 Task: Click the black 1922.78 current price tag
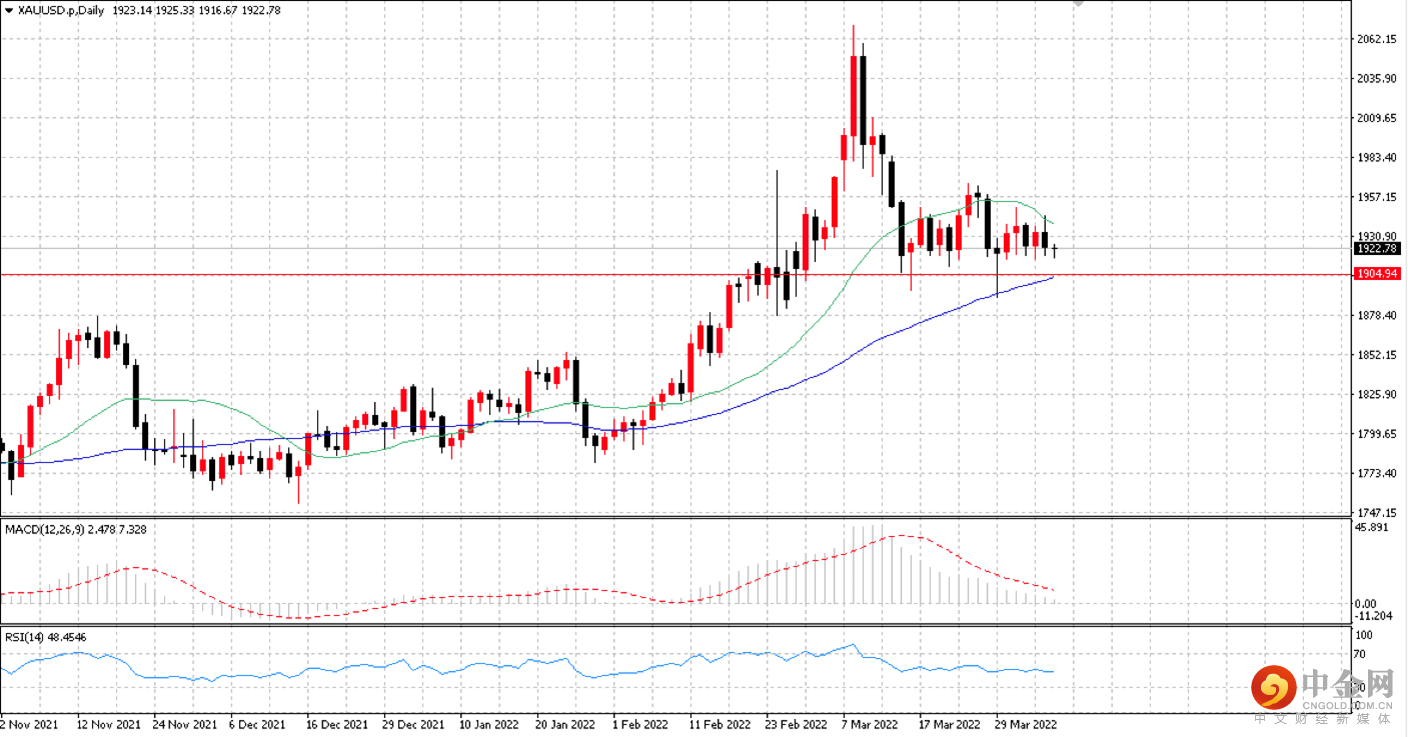[1377, 248]
